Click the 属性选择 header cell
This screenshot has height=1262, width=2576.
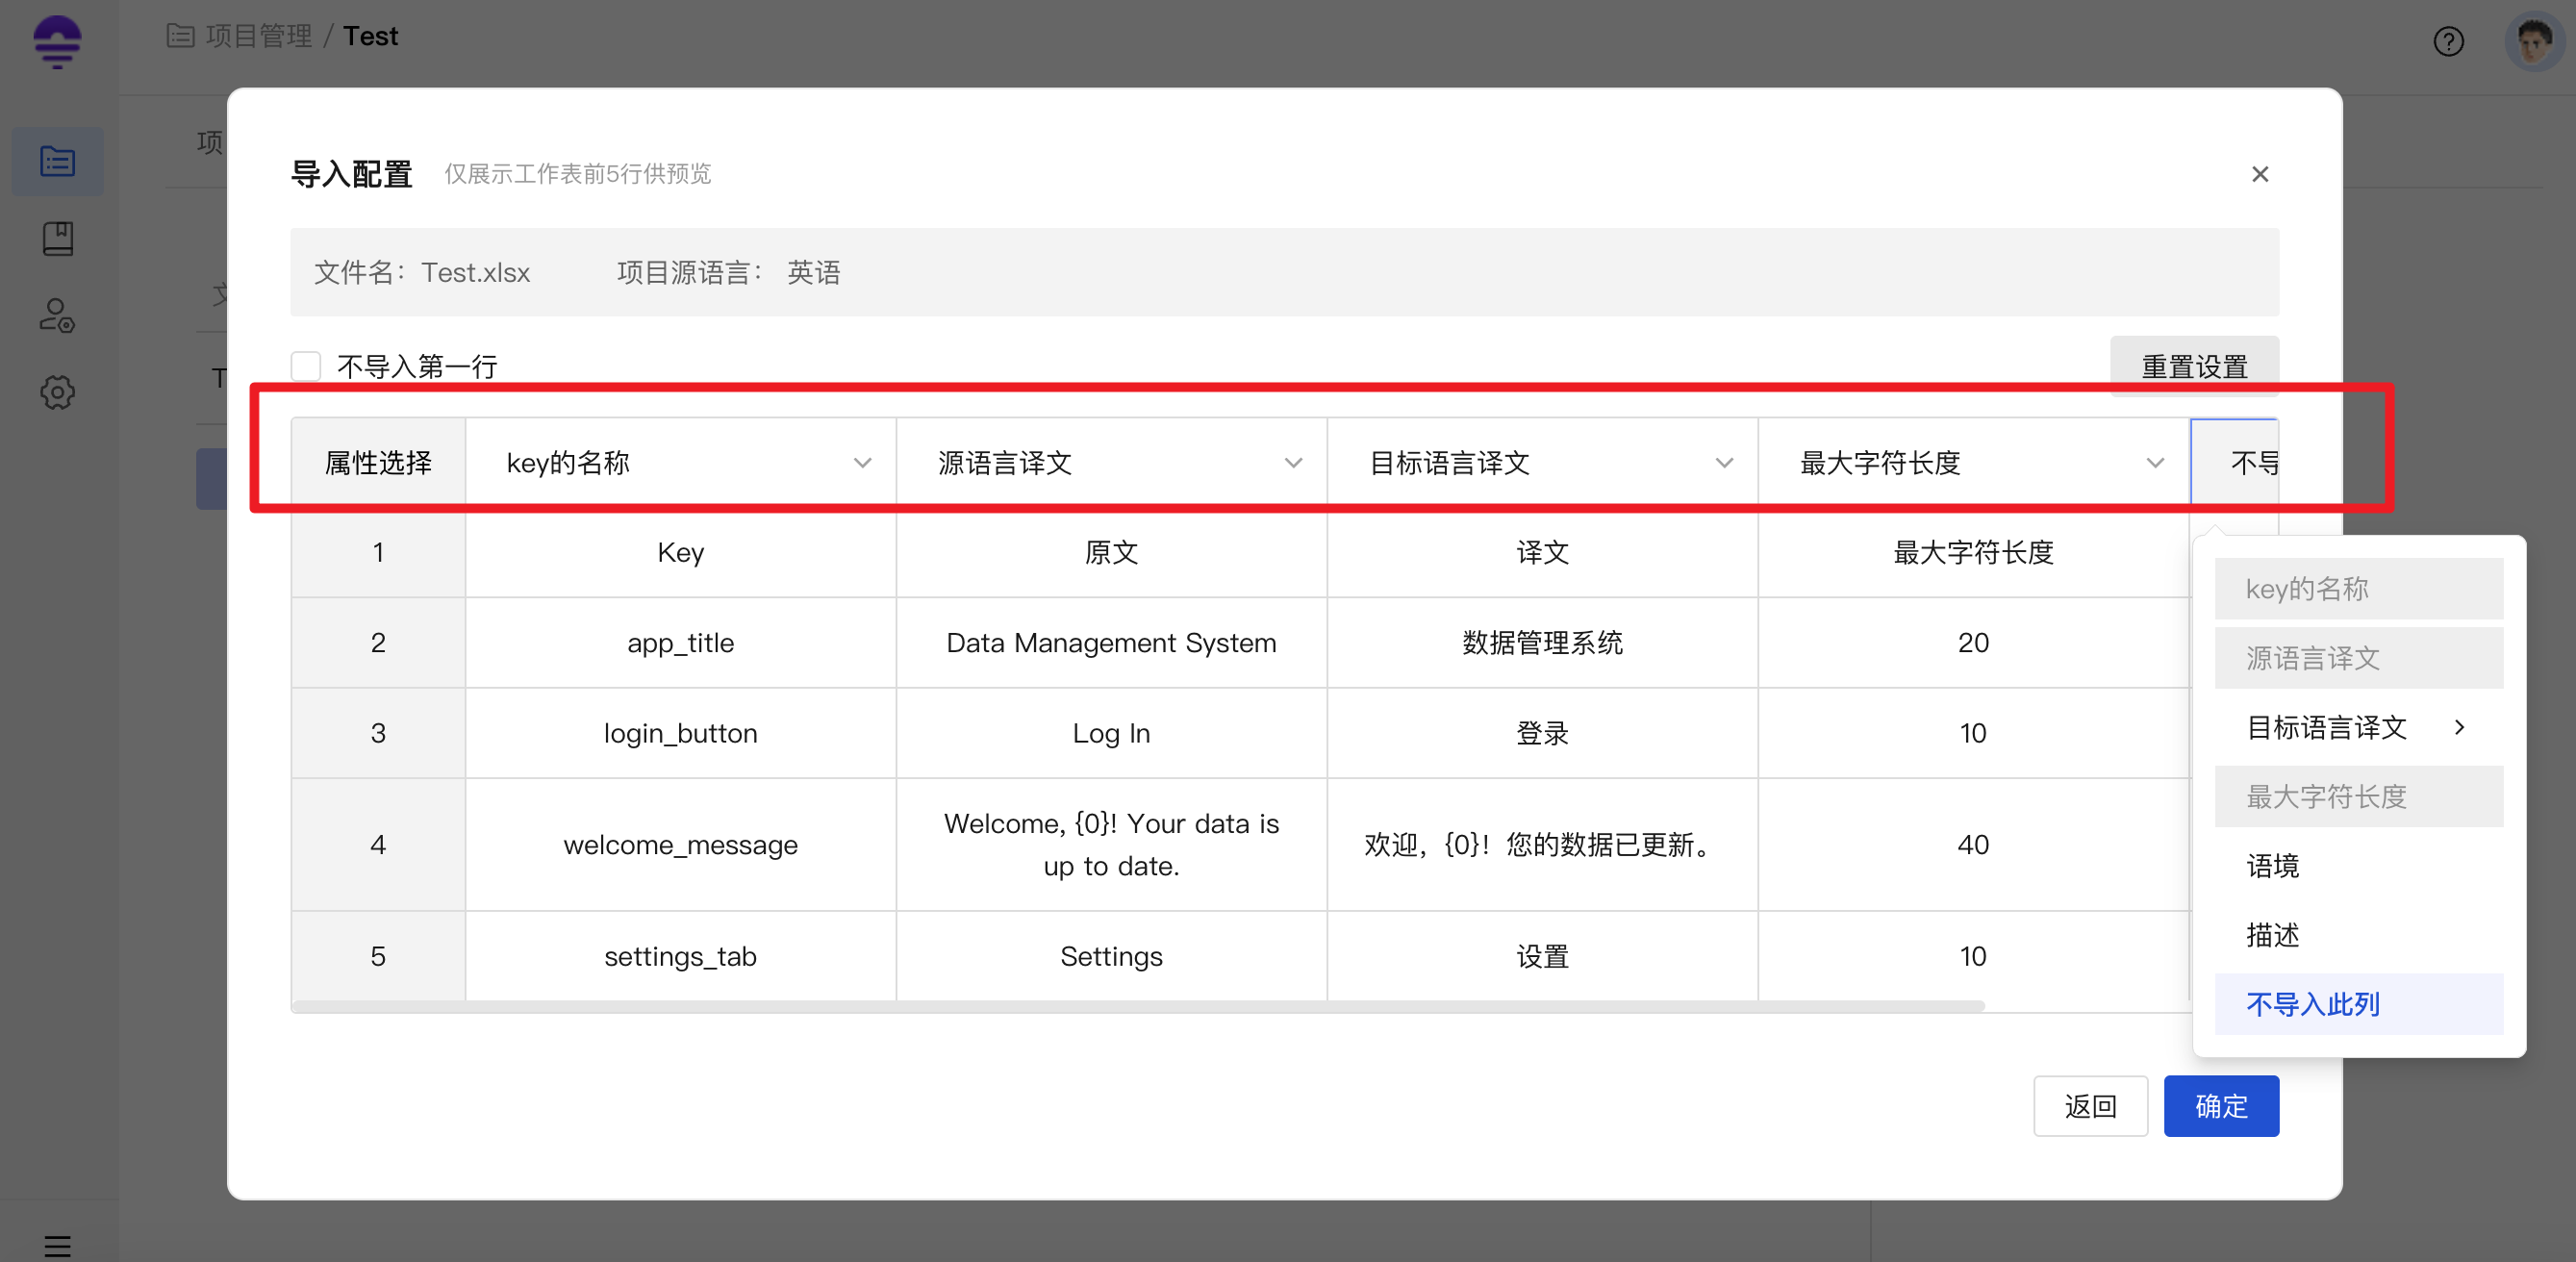click(x=378, y=463)
